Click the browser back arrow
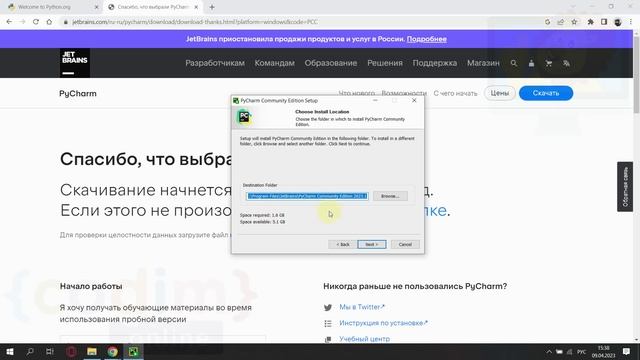 [x=9, y=22]
